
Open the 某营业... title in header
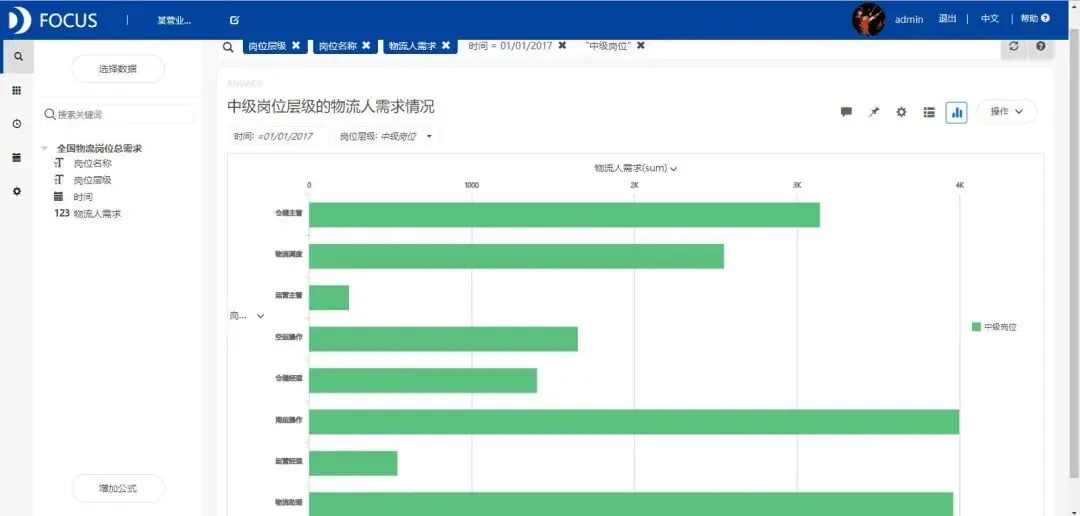(174, 21)
